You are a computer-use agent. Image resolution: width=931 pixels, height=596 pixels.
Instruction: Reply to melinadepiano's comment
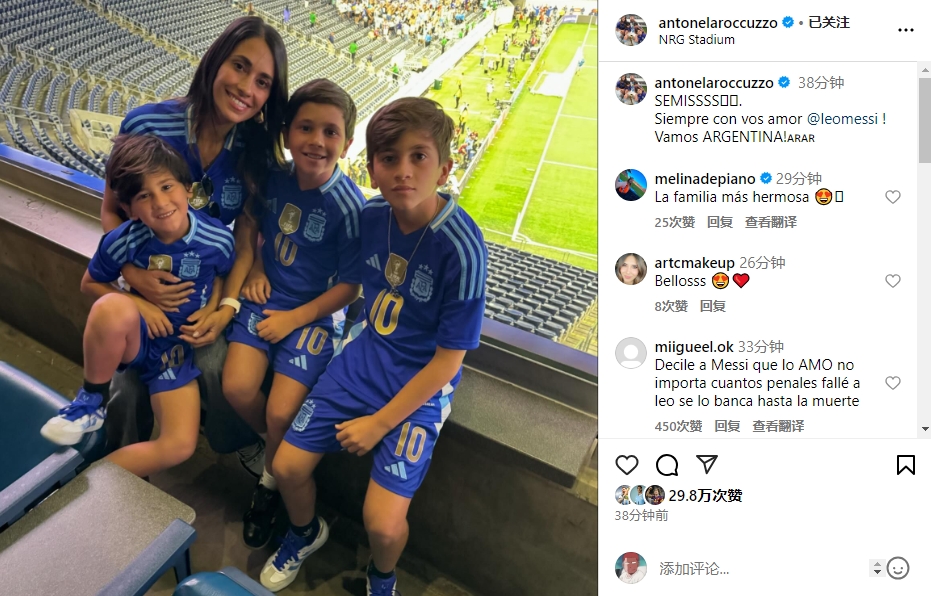point(720,222)
